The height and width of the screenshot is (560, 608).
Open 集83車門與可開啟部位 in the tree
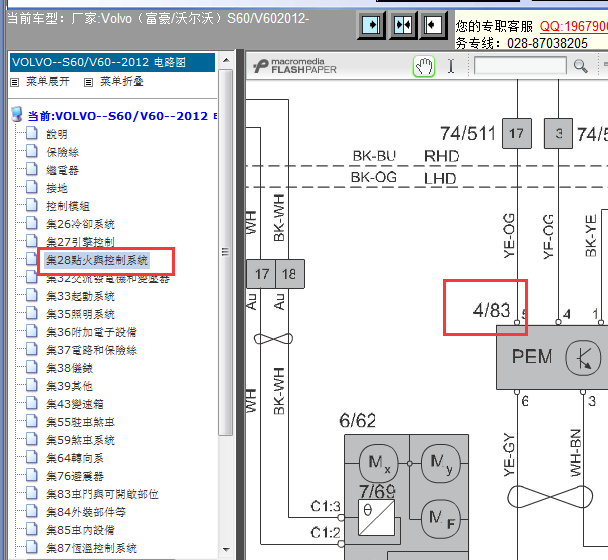(x=102, y=494)
